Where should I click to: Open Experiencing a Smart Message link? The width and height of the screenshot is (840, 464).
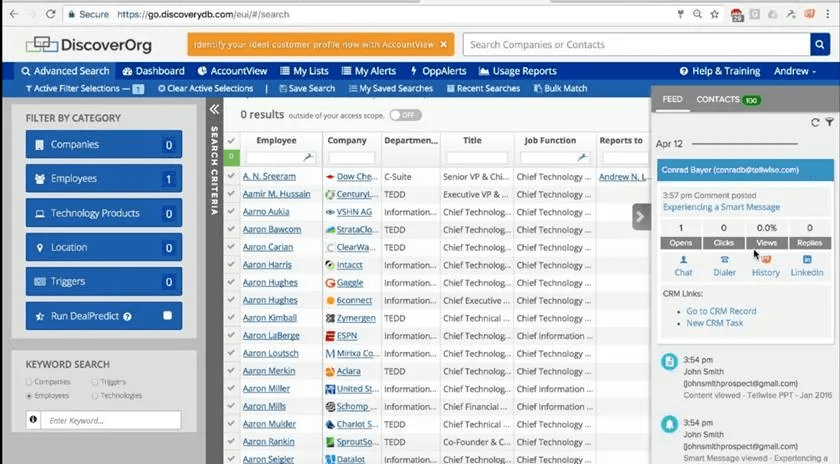point(722,207)
